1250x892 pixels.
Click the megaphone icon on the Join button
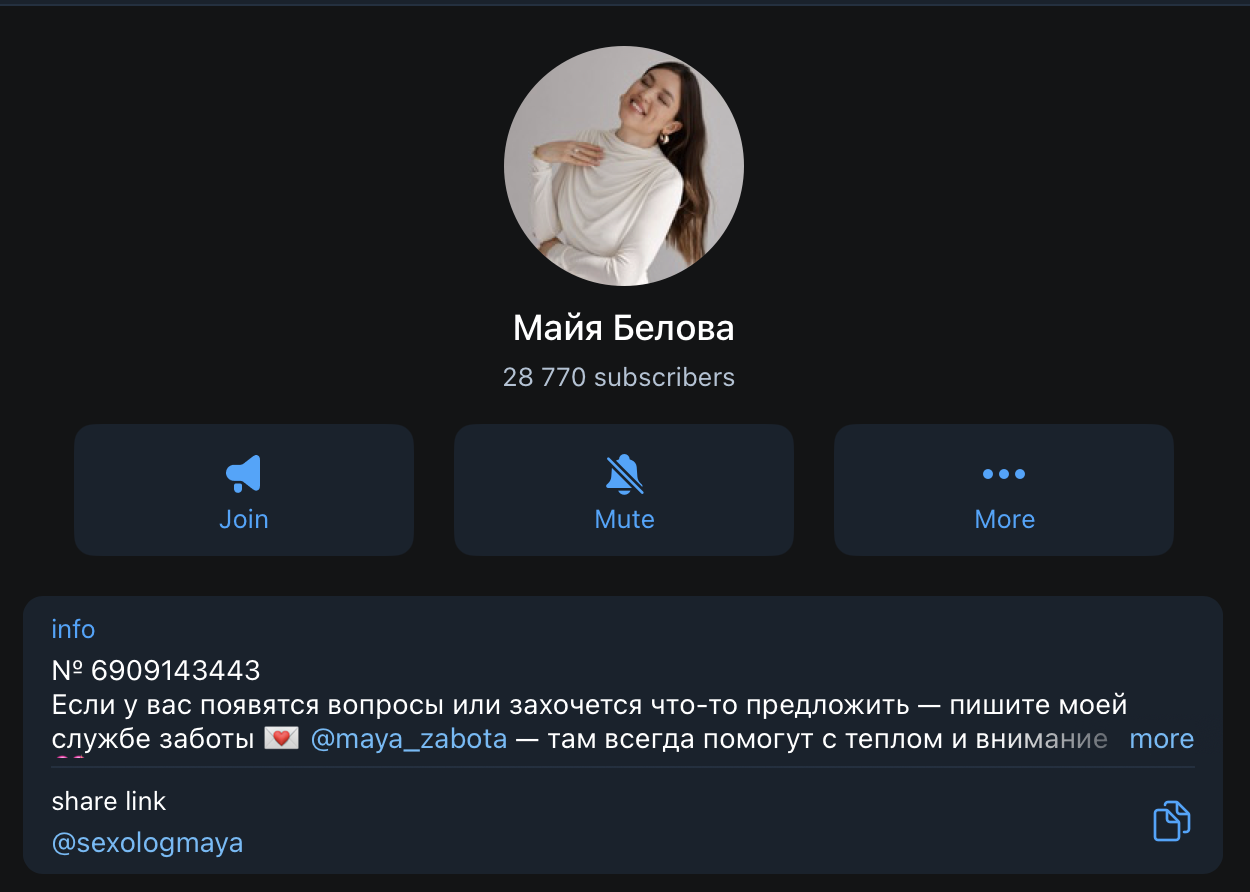pyautogui.click(x=244, y=474)
